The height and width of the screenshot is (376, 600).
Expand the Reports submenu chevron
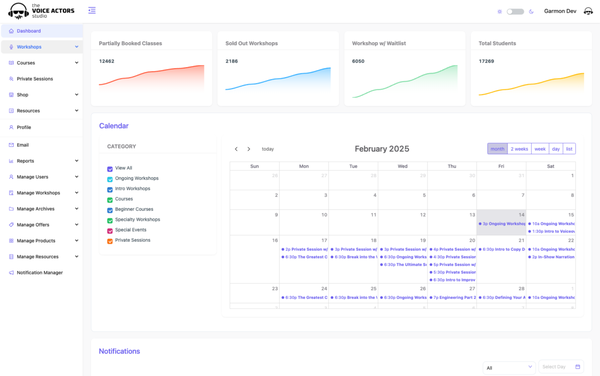pos(77,161)
